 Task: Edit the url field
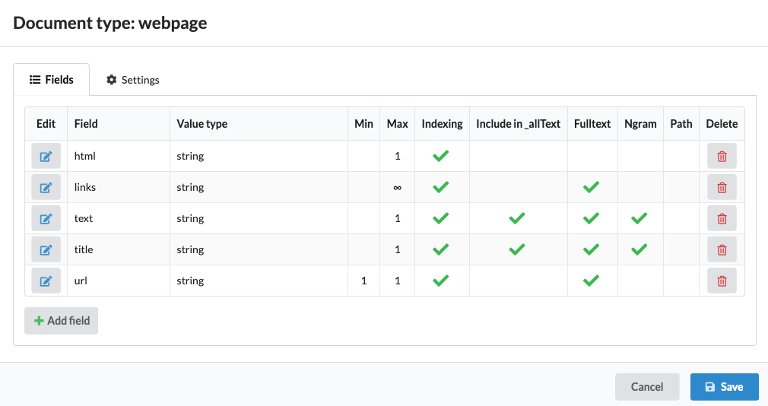pos(46,281)
